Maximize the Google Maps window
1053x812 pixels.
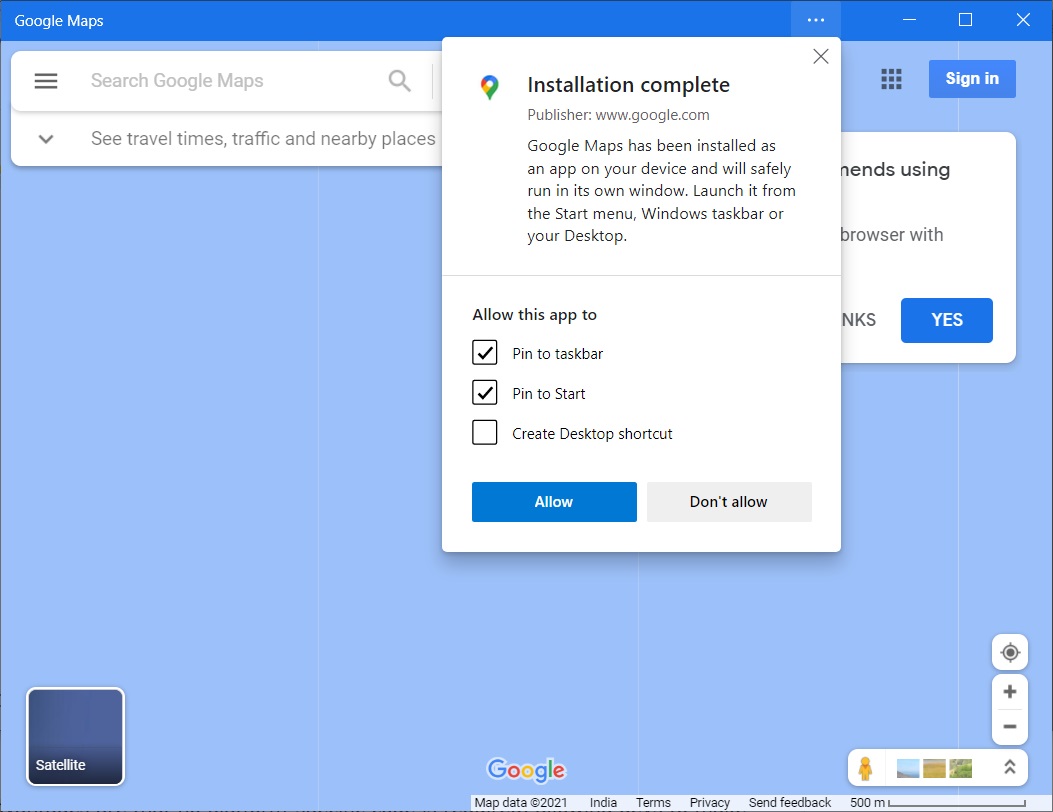click(x=965, y=20)
